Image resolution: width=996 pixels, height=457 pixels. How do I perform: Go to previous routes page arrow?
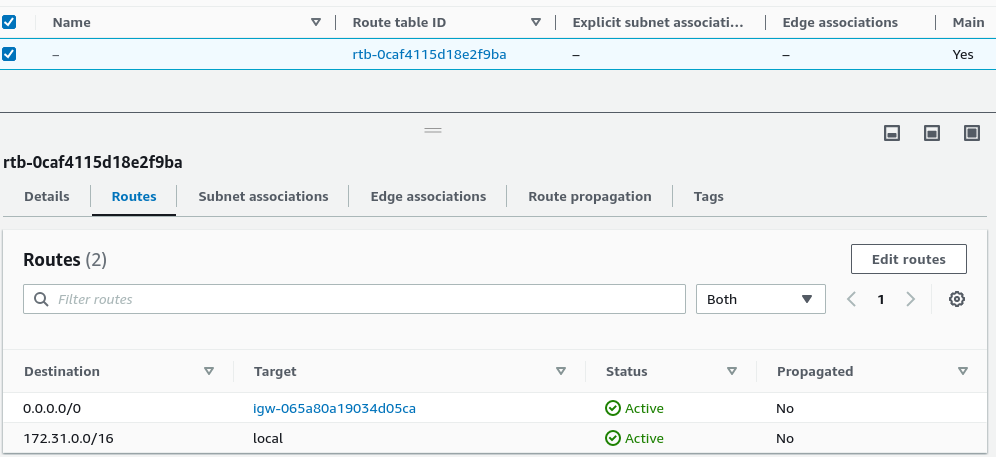point(852,299)
